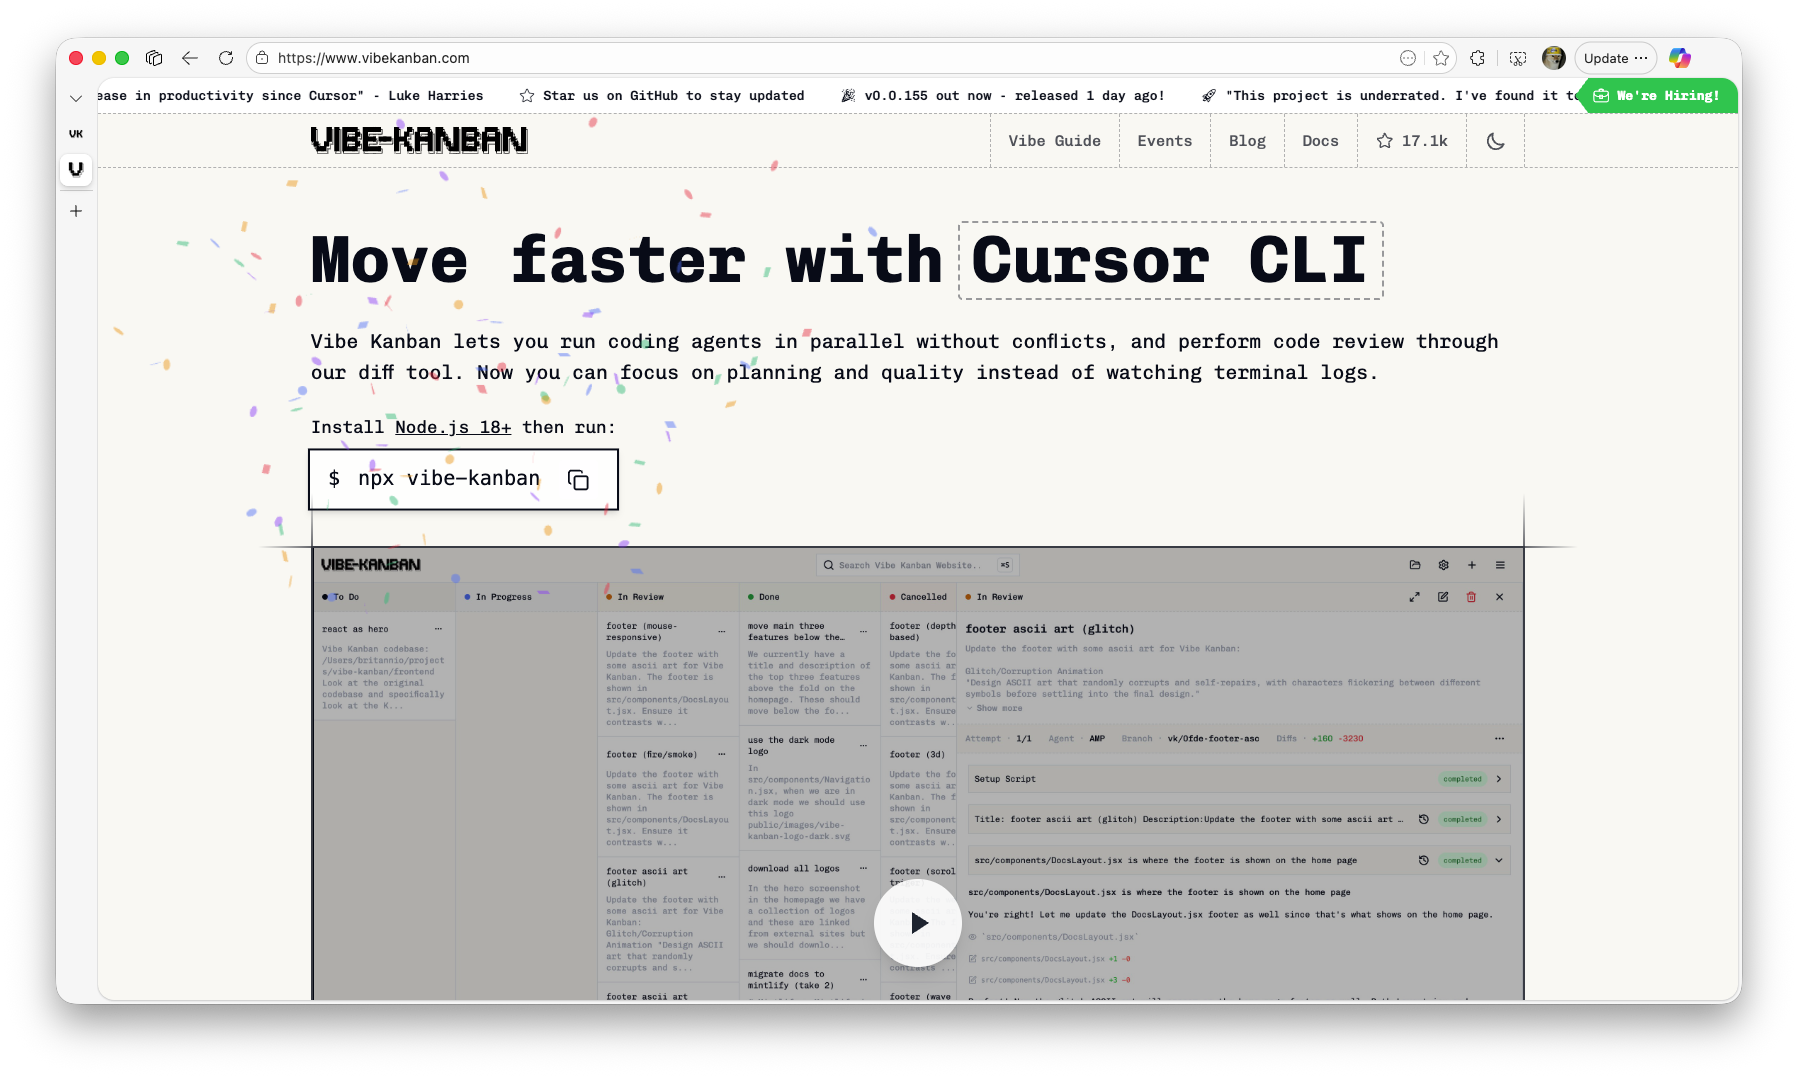Click the ellipsis icon in the address bar

[1408, 58]
